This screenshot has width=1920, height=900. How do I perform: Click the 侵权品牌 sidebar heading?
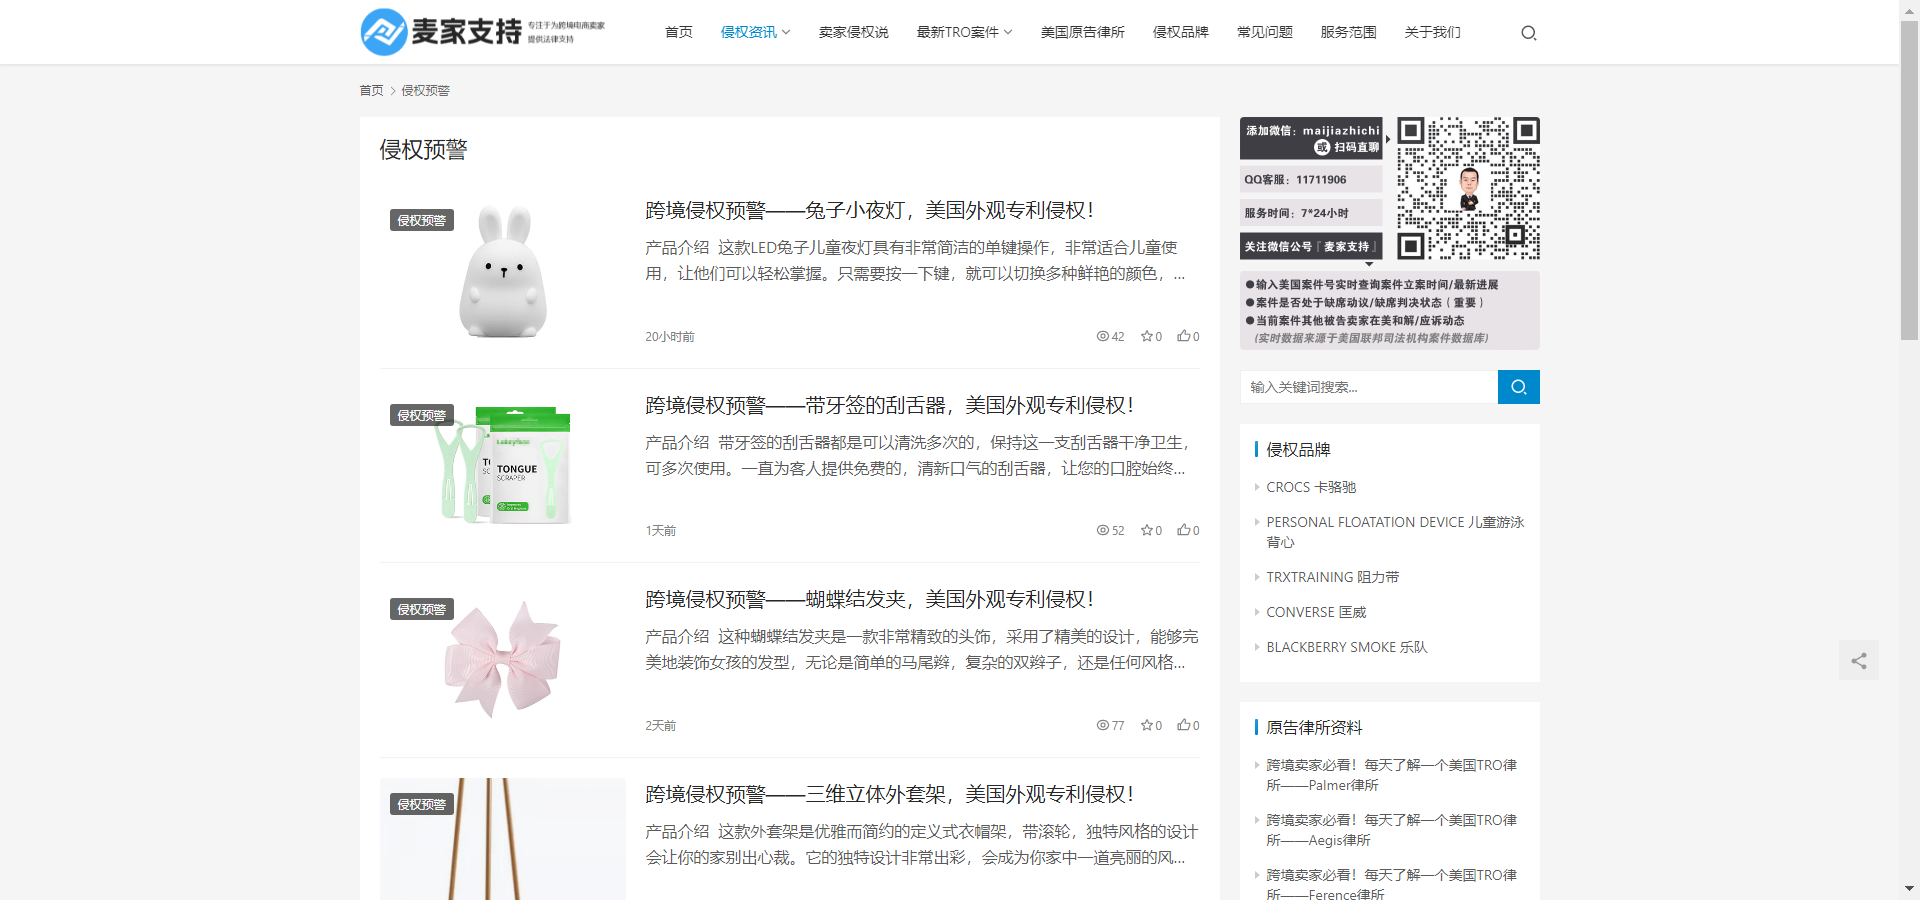coord(1298,449)
